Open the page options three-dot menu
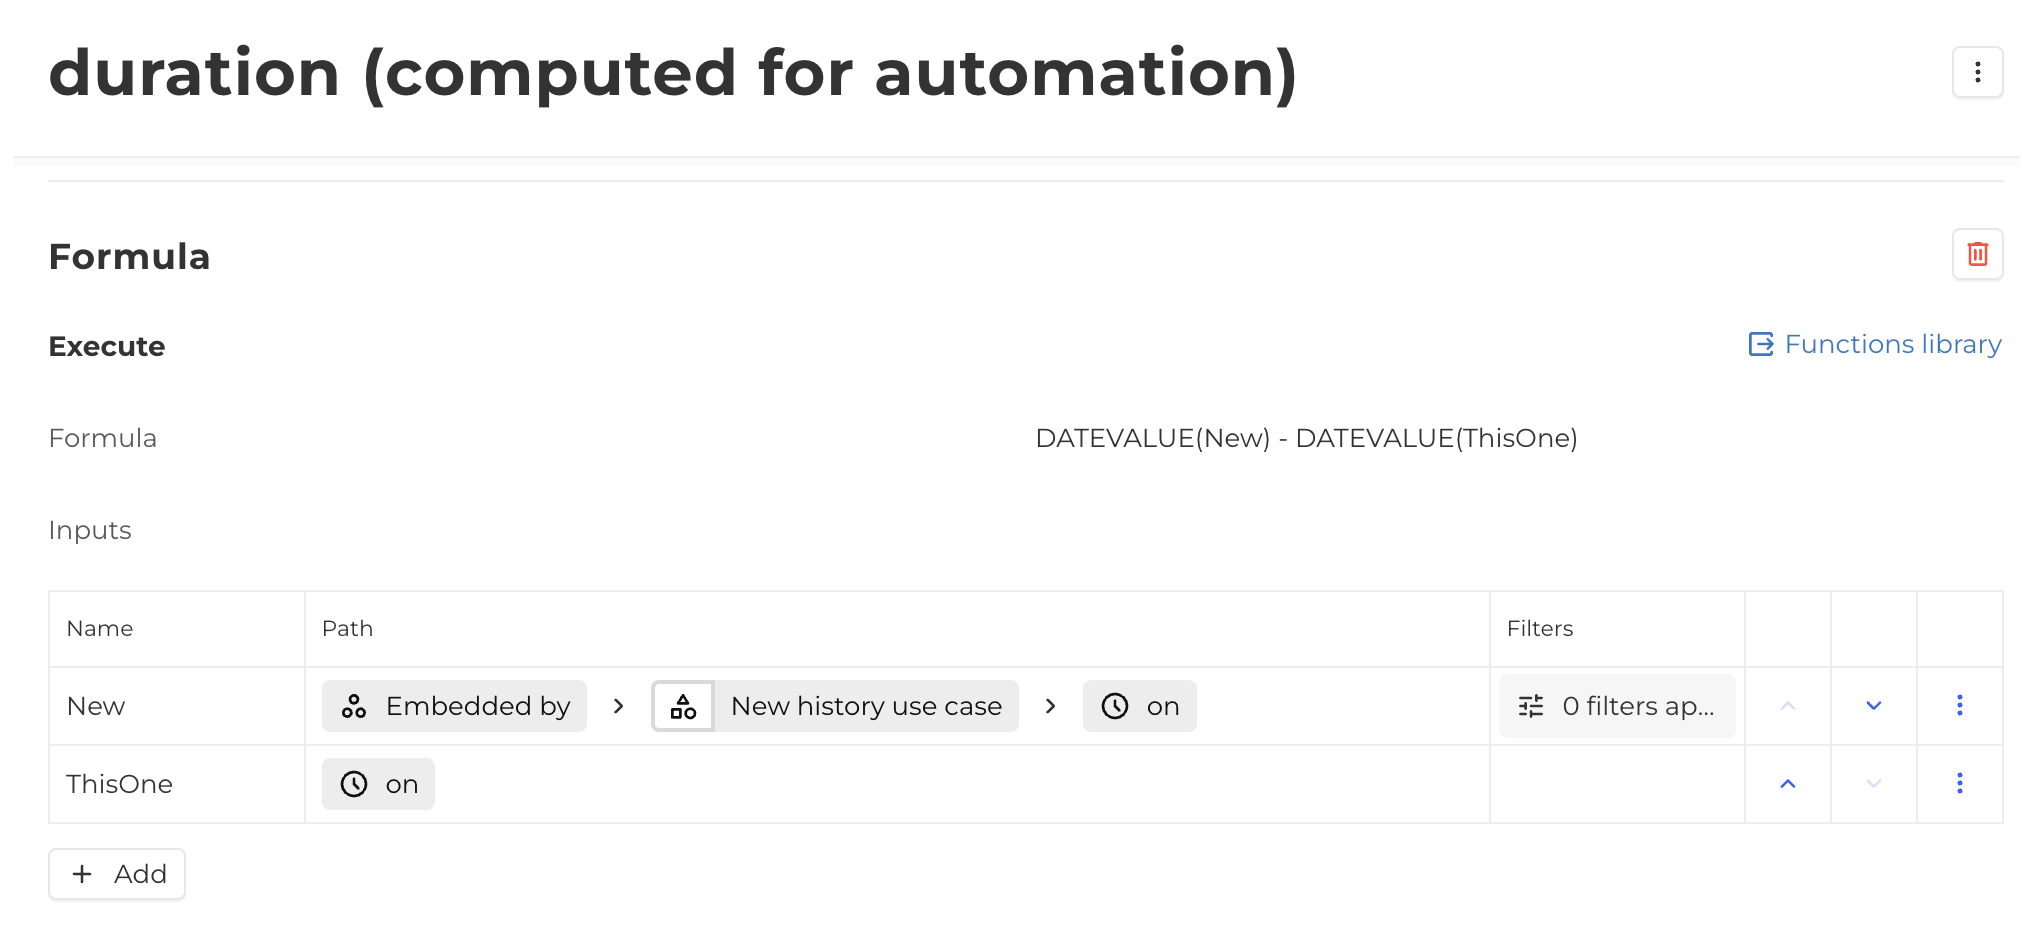The width and height of the screenshot is (2022, 948). tap(1977, 72)
